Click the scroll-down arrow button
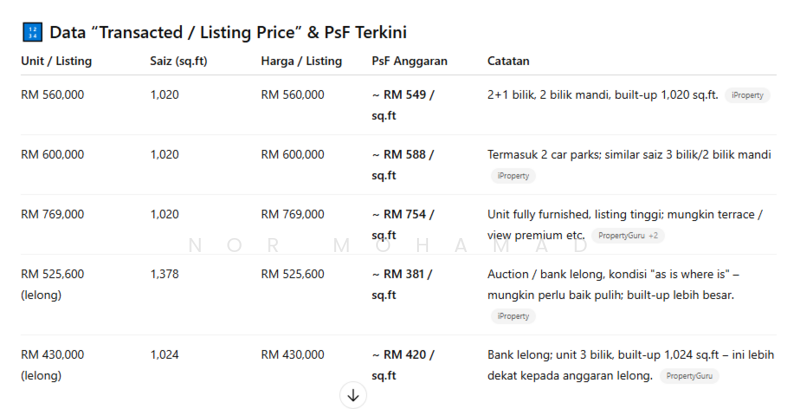The height and width of the screenshot is (409, 800). point(353,395)
